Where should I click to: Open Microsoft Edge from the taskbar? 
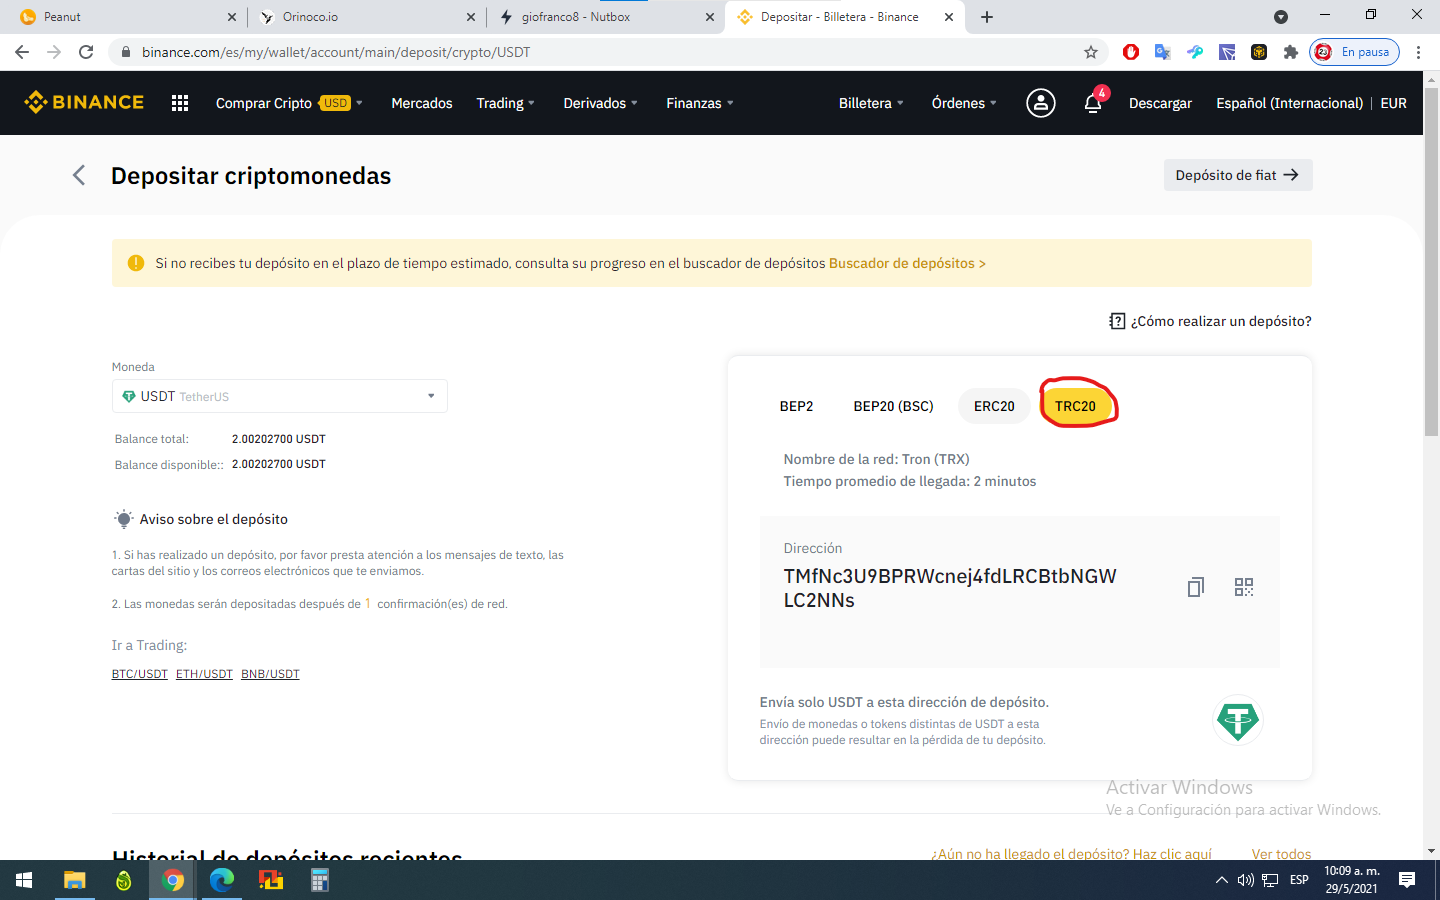222,880
